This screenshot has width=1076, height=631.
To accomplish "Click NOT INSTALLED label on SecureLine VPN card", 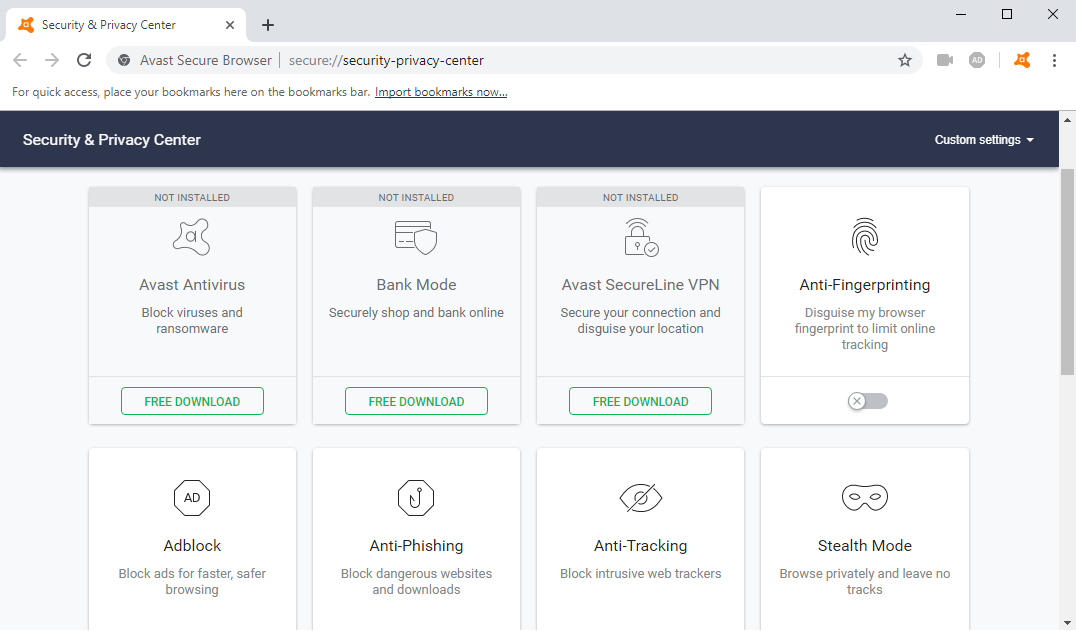I will point(640,198).
